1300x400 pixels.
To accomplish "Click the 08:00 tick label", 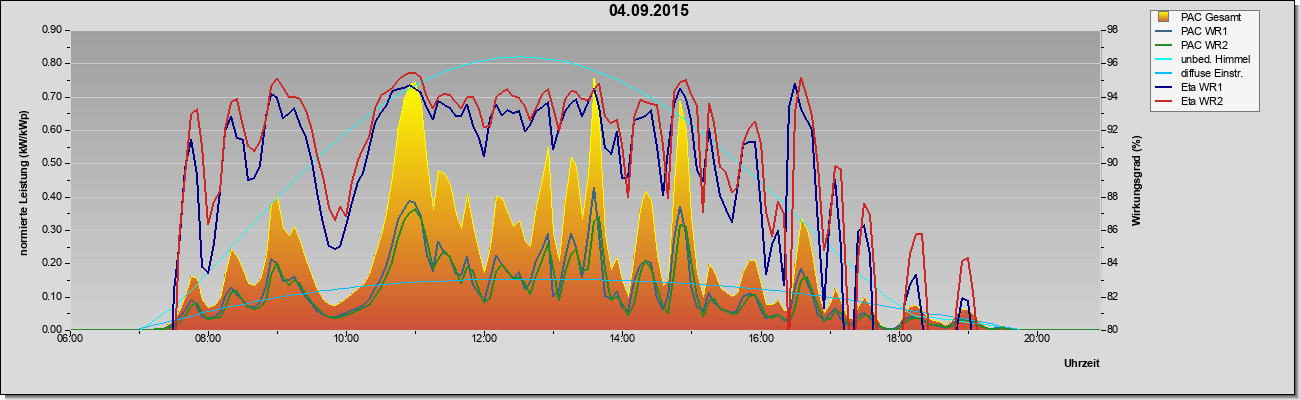I will [208, 340].
